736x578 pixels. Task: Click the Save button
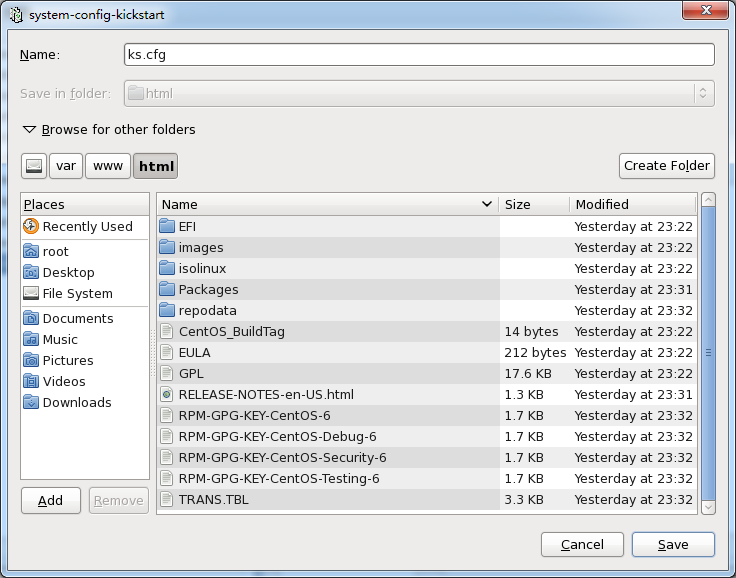[x=673, y=544]
